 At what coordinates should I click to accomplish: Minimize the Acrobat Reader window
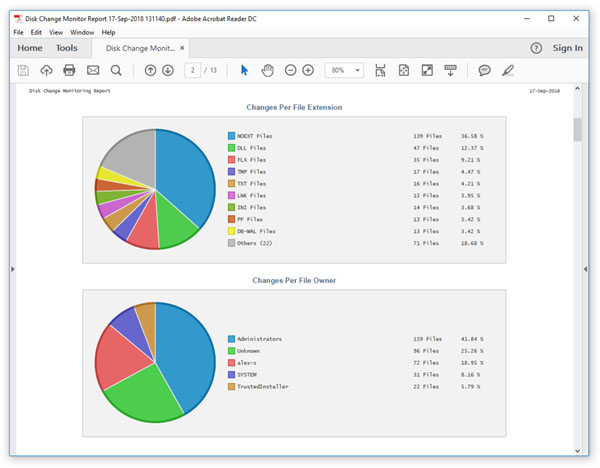point(527,19)
